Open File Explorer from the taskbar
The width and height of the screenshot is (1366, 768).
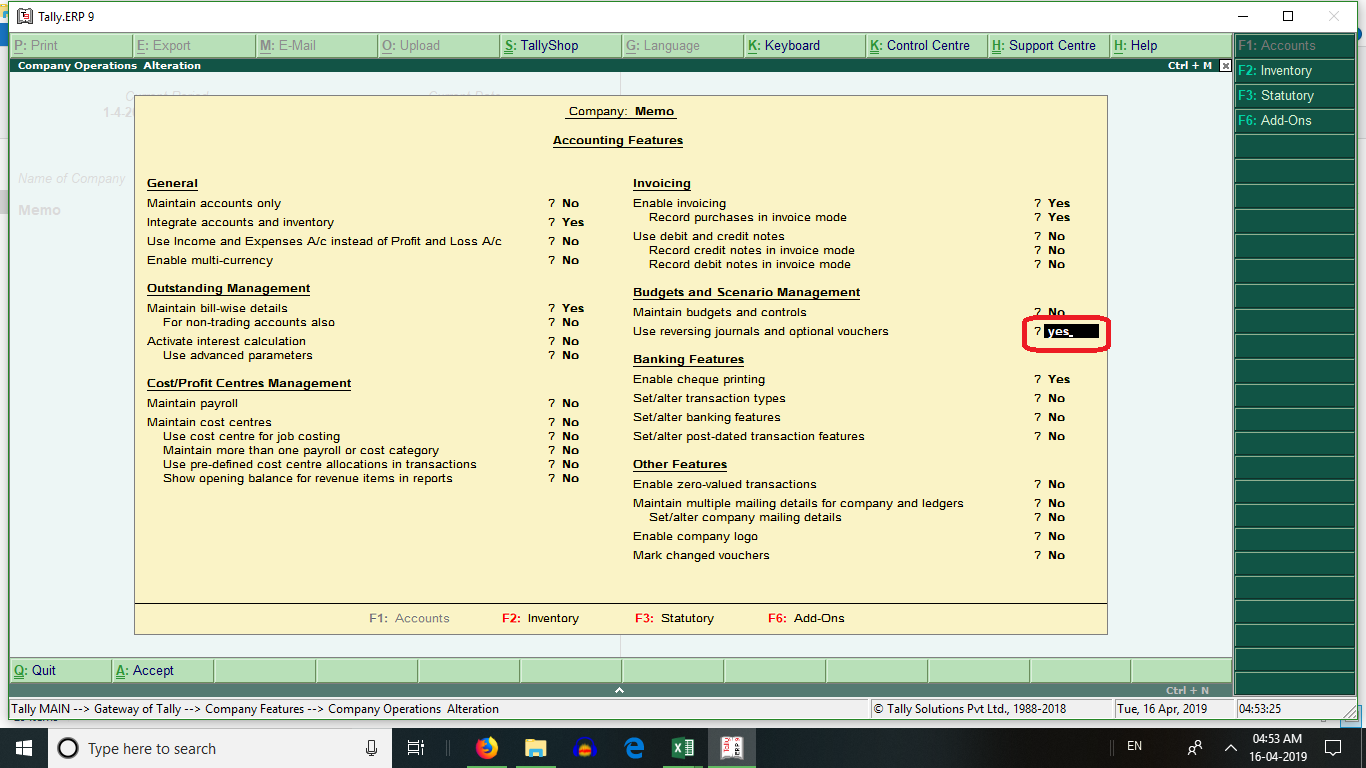(535, 747)
